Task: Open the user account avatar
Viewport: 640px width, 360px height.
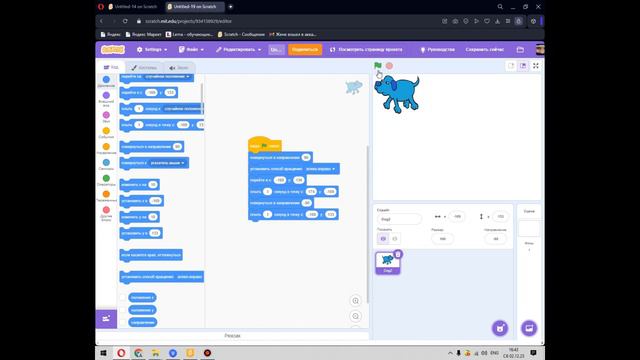Action: 540,50
